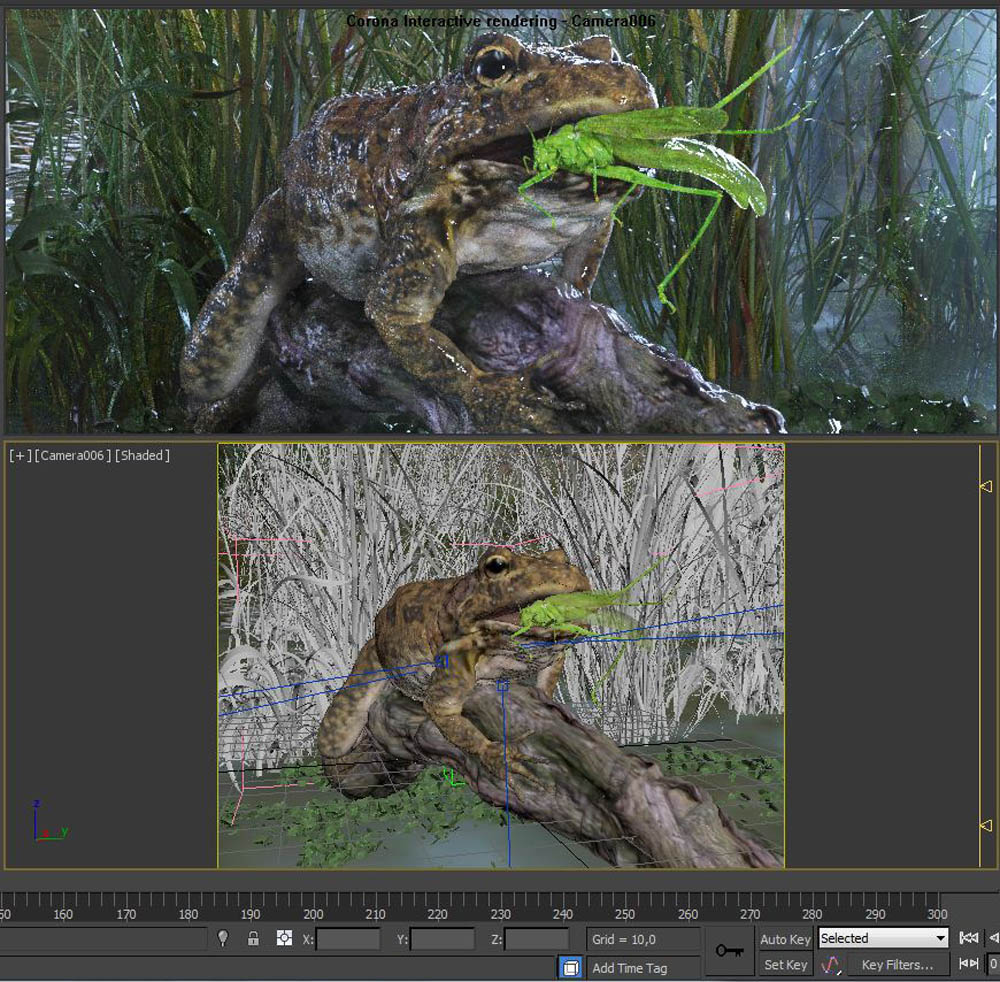Screen dimensions: 1000x982
Task: Enable Set Key animation mode
Action: point(785,965)
